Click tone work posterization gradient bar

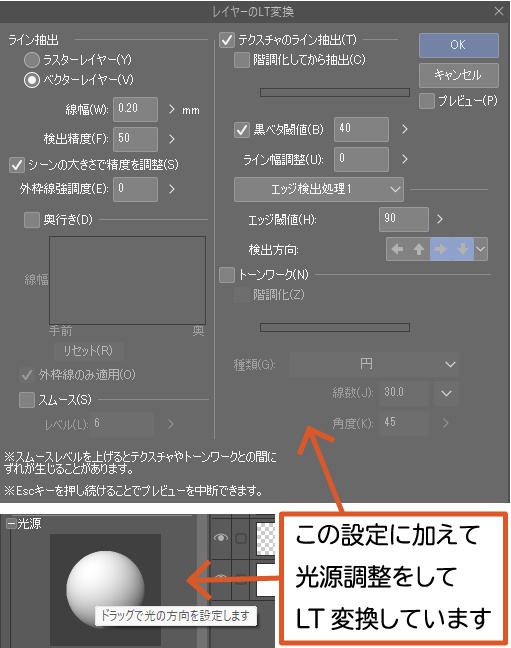point(335,328)
